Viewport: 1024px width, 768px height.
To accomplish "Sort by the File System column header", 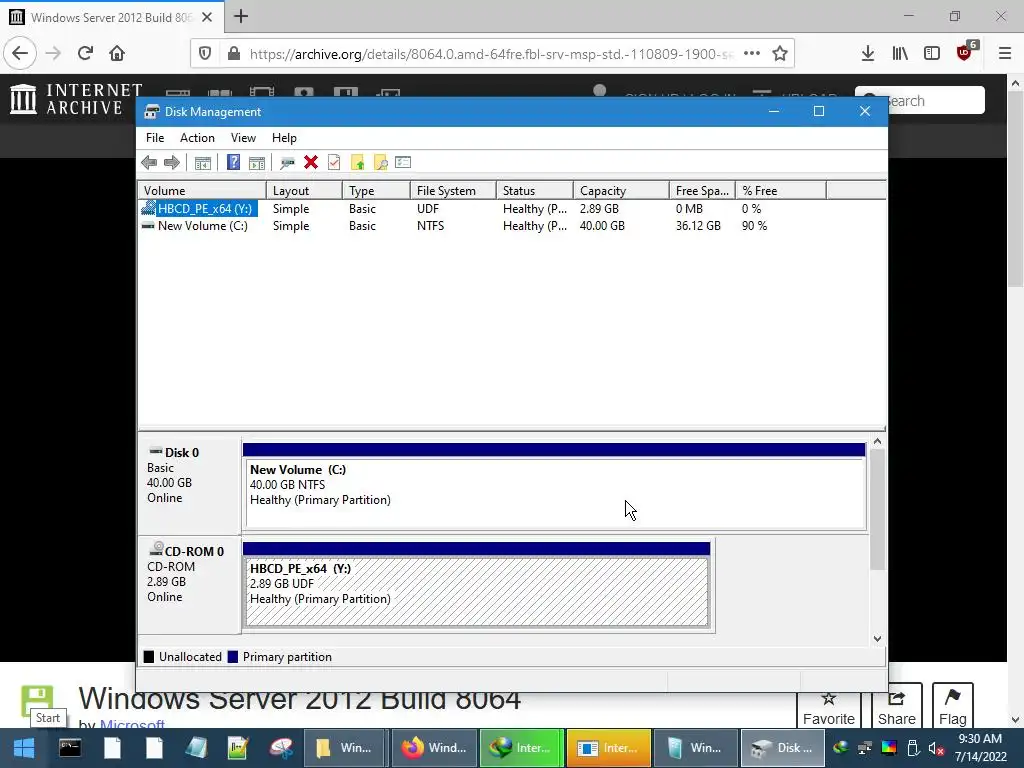I will tap(453, 191).
